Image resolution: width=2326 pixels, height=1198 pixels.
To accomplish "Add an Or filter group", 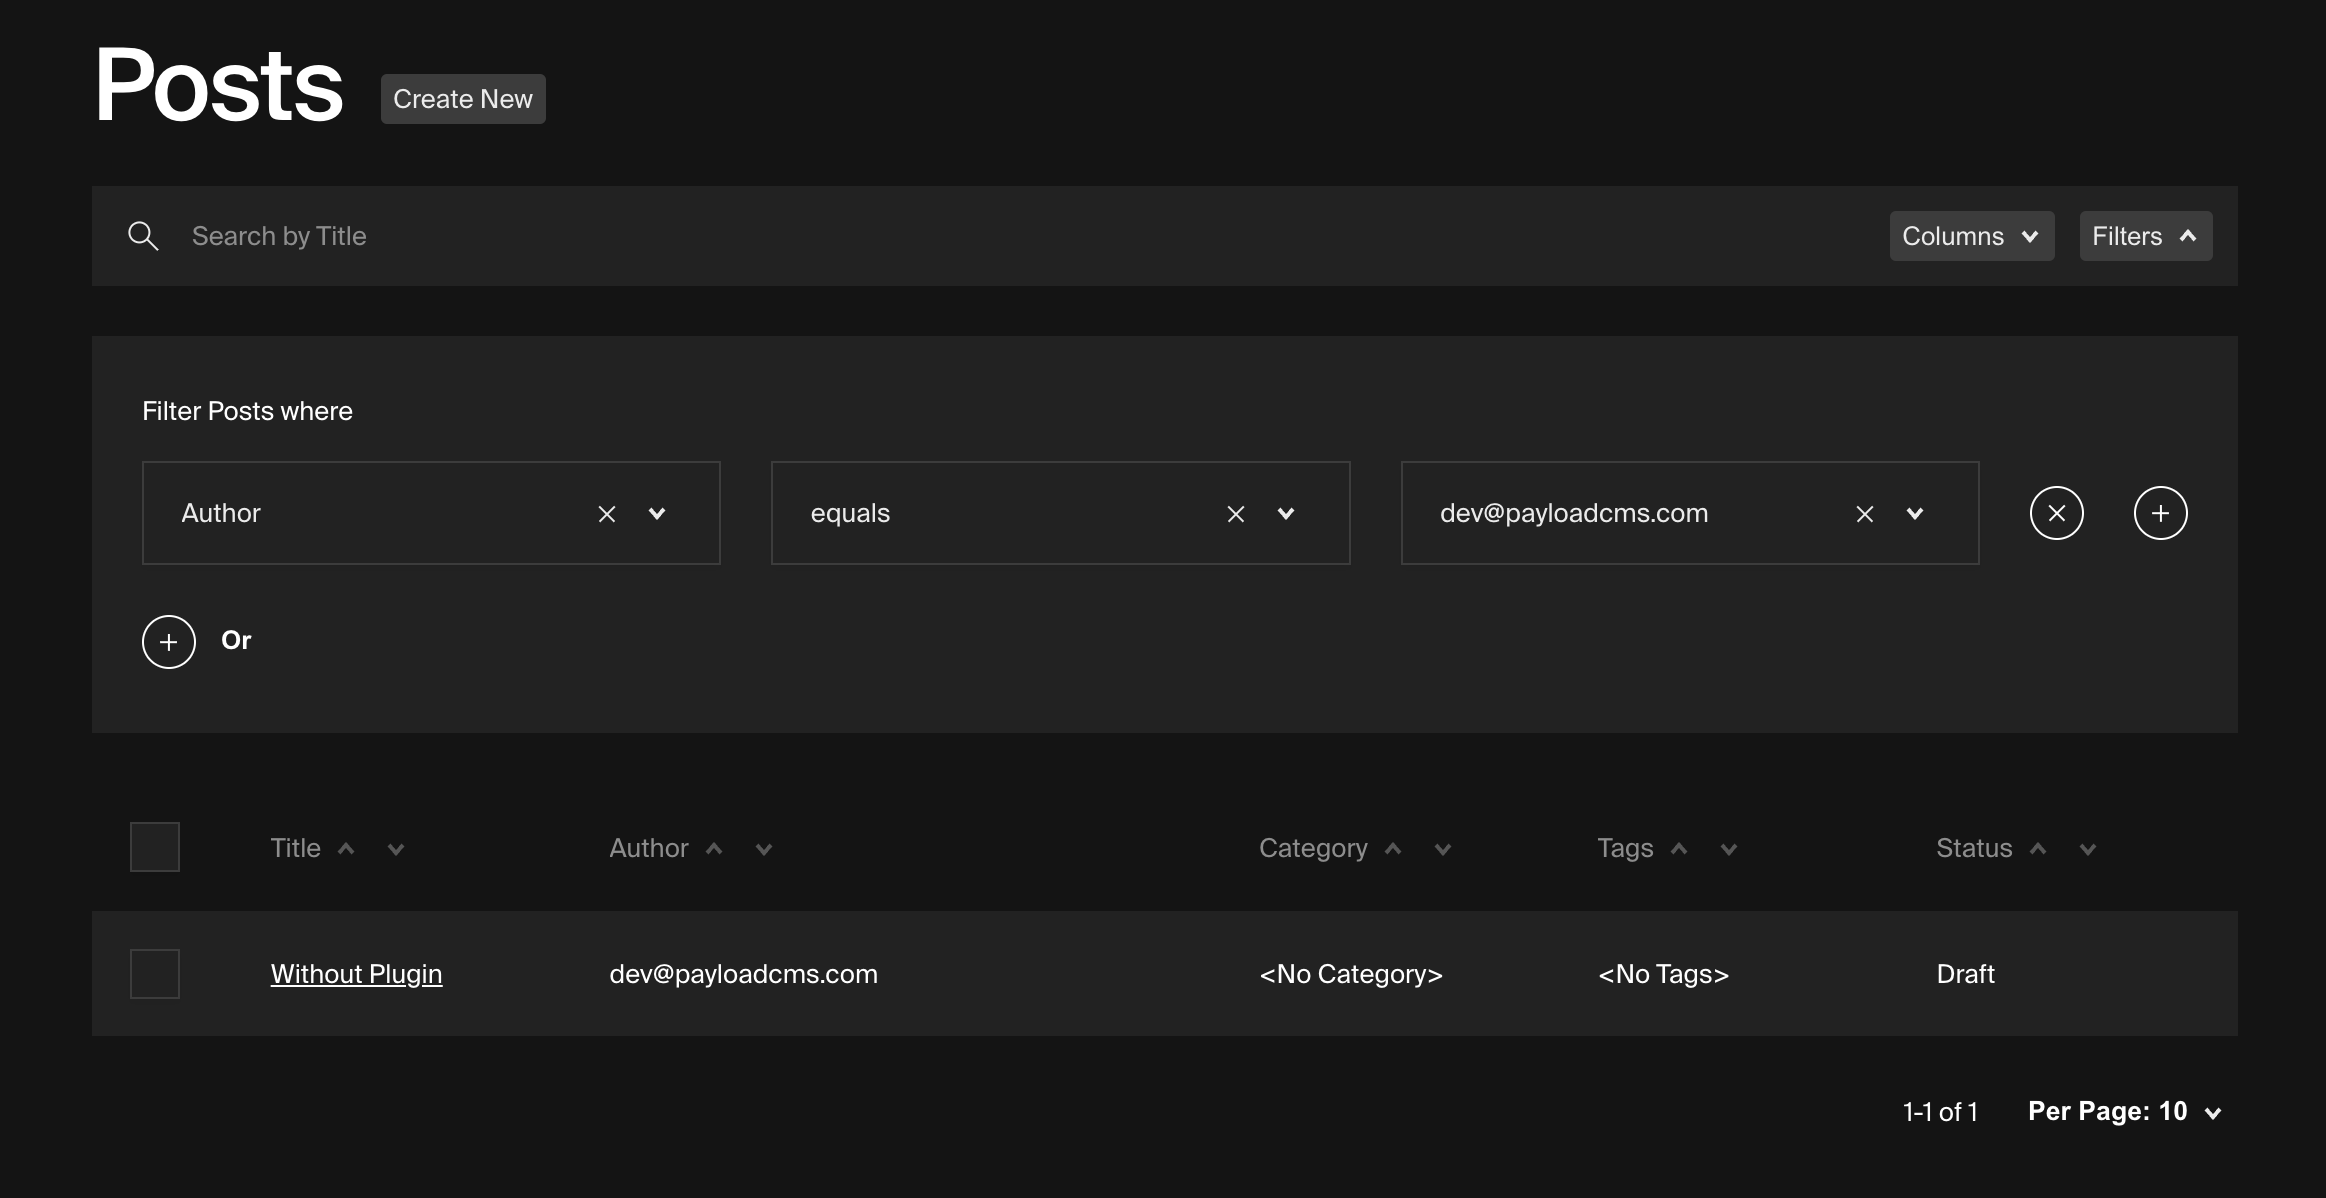I will tap(169, 641).
